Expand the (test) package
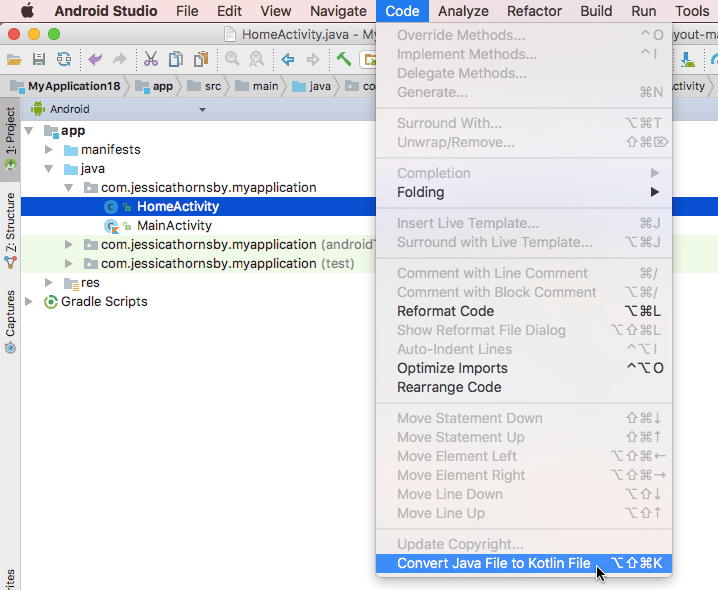The width and height of the screenshot is (718, 590). click(69, 264)
